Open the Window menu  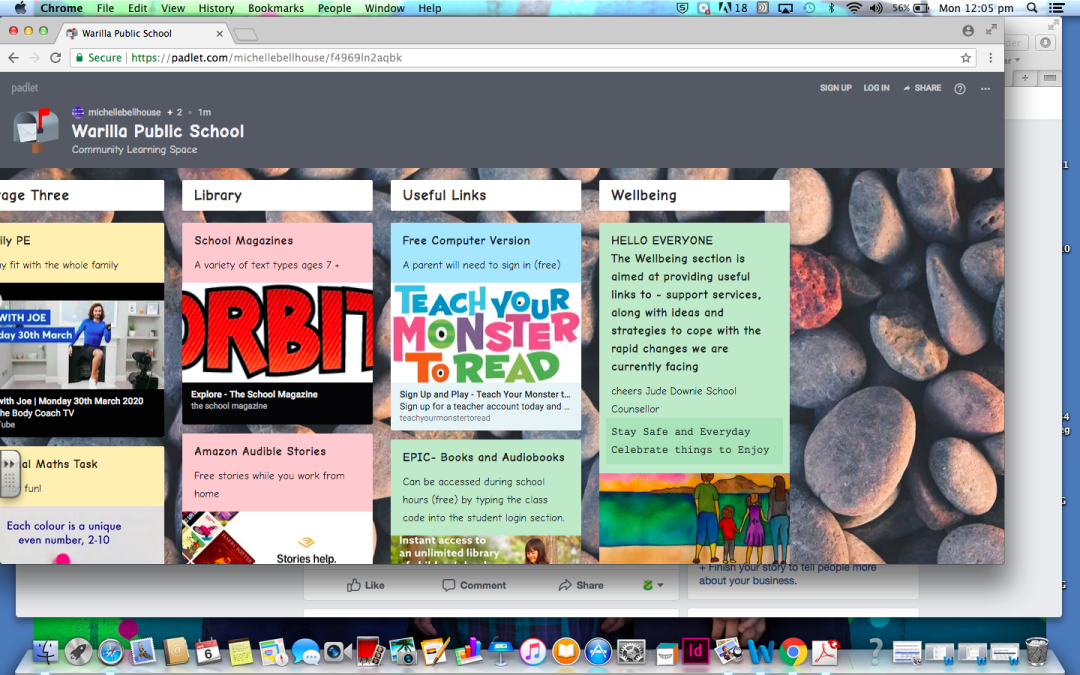(x=384, y=8)
